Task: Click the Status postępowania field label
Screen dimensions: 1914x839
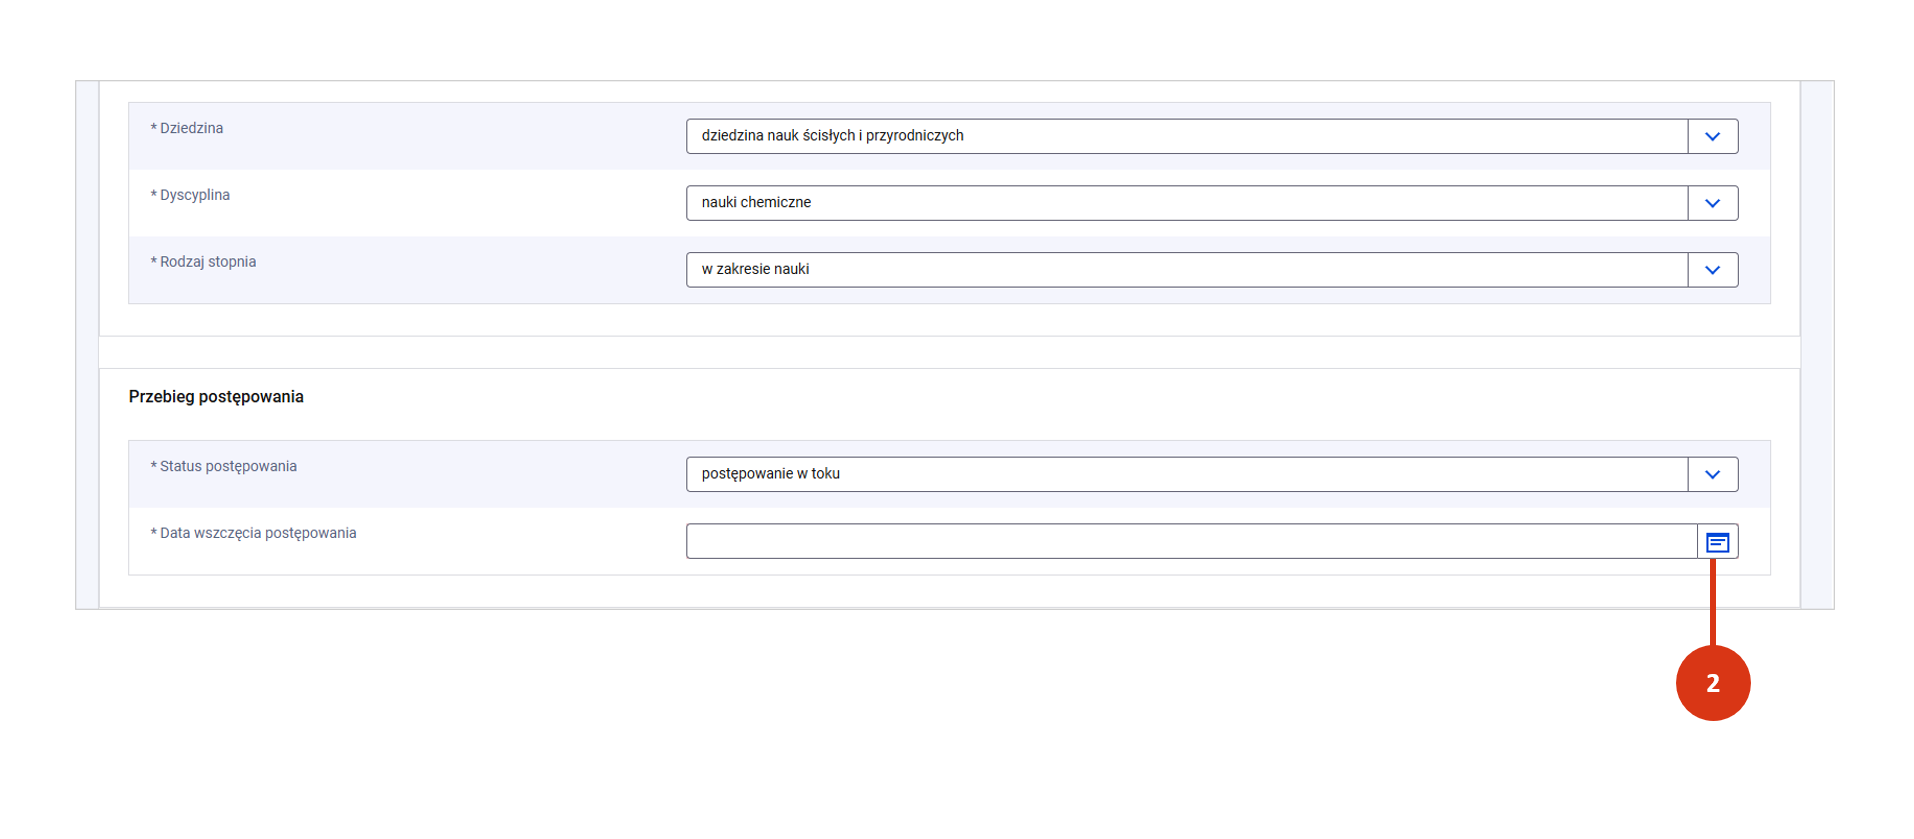Action: [x=228, y=467]
